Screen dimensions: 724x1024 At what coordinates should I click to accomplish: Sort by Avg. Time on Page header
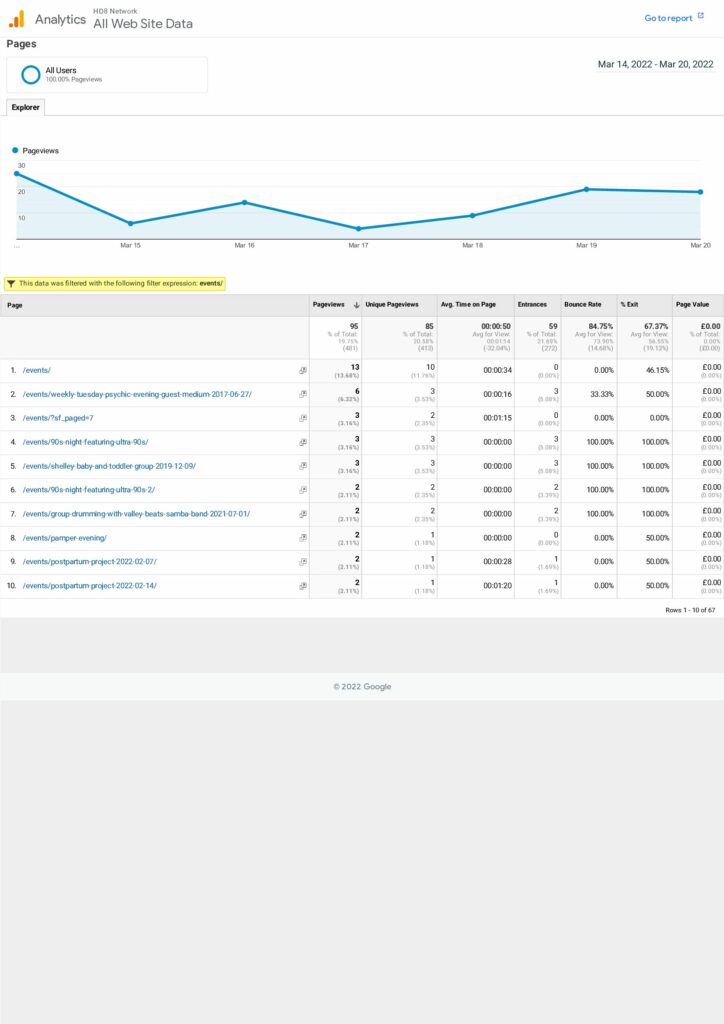pyautogui.click(x=468, y=304)
